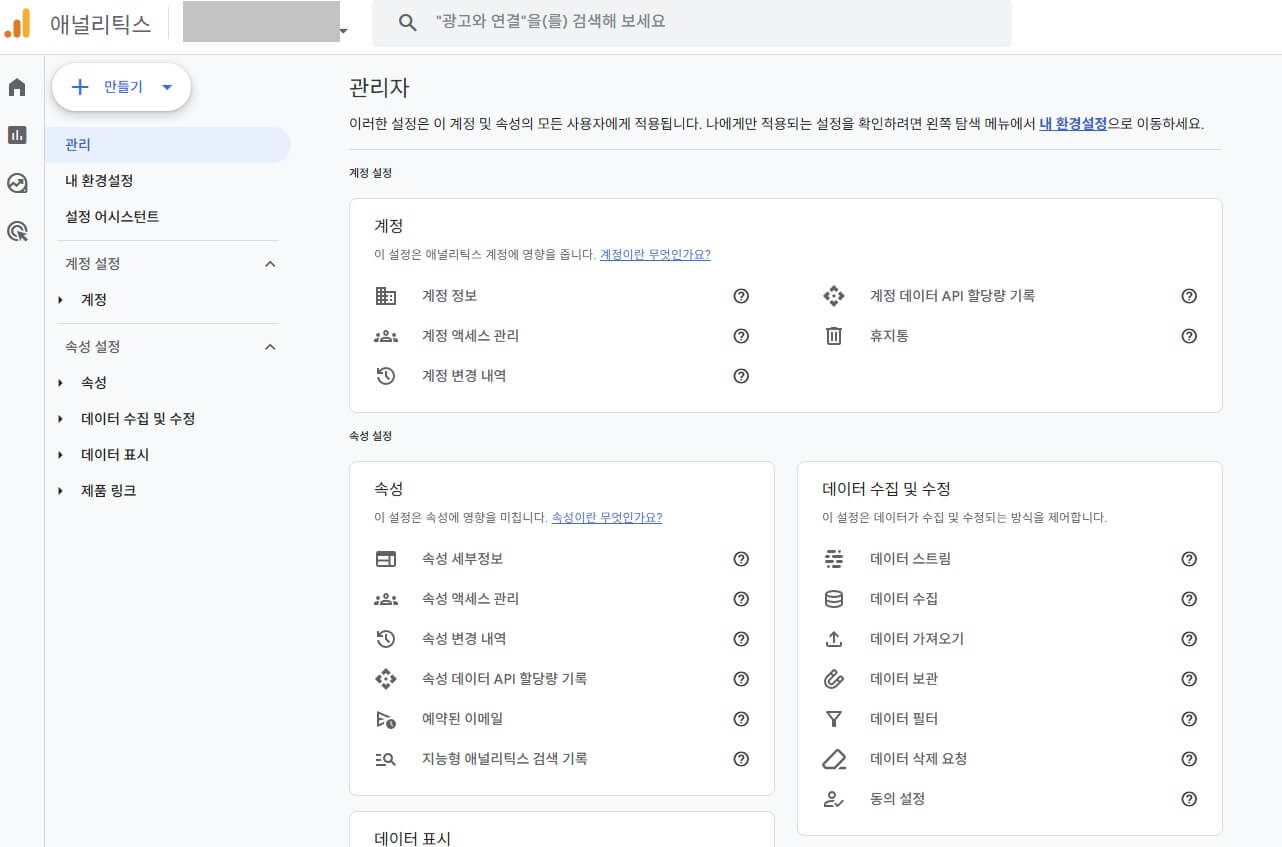Select the 데이터 필터 funnel icon

tap(834, 719)
